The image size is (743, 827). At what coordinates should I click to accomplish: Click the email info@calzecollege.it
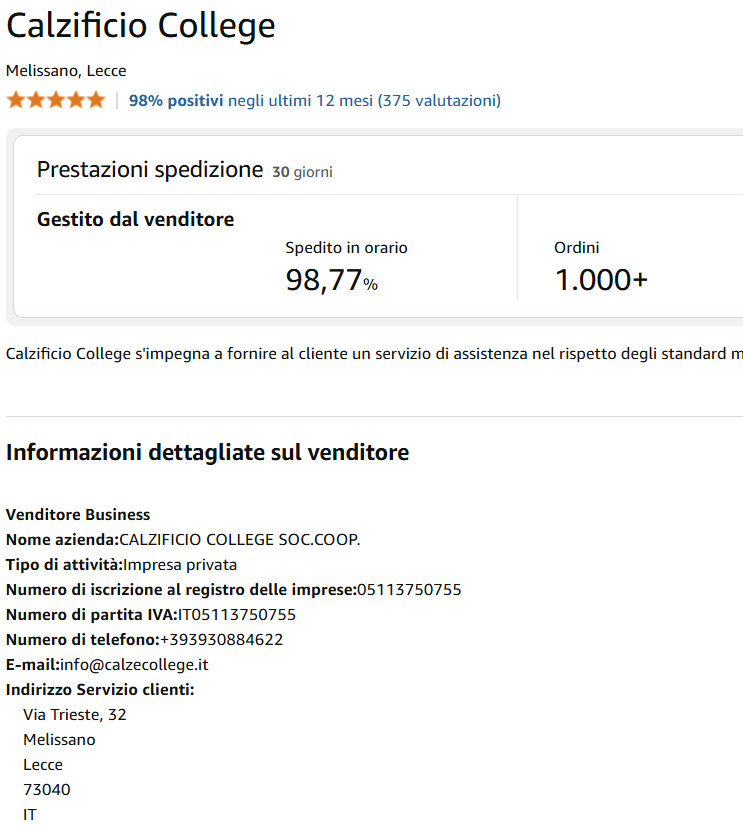coord(134,665)
